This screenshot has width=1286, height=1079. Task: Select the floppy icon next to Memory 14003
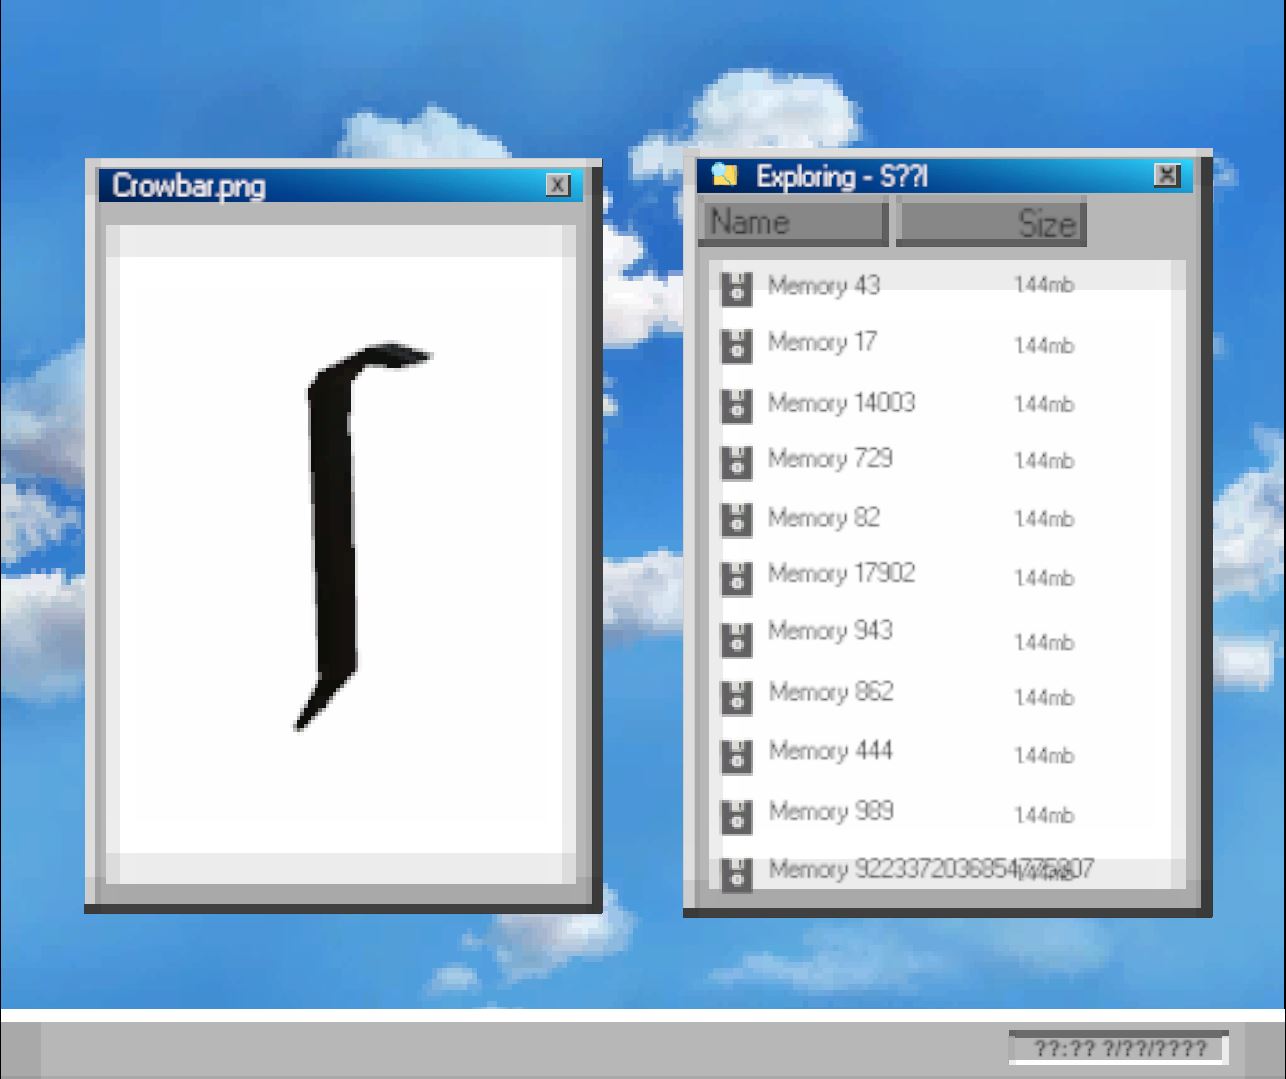coord(736,406)
